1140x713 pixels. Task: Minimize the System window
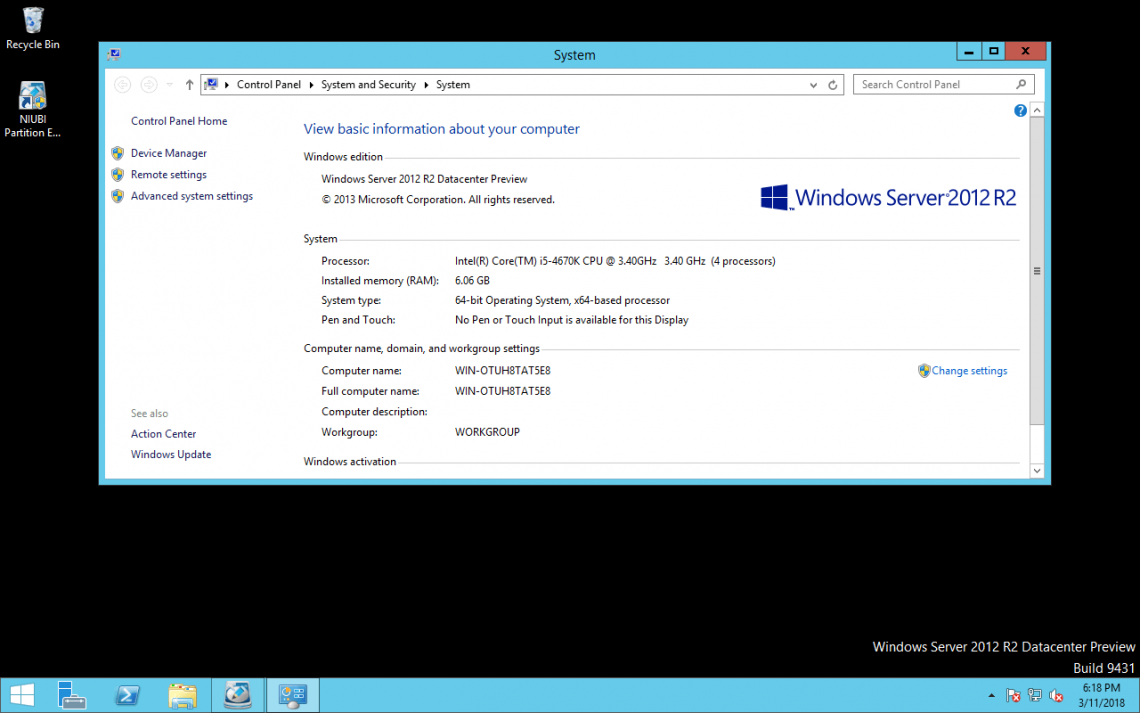click(968, 52)
